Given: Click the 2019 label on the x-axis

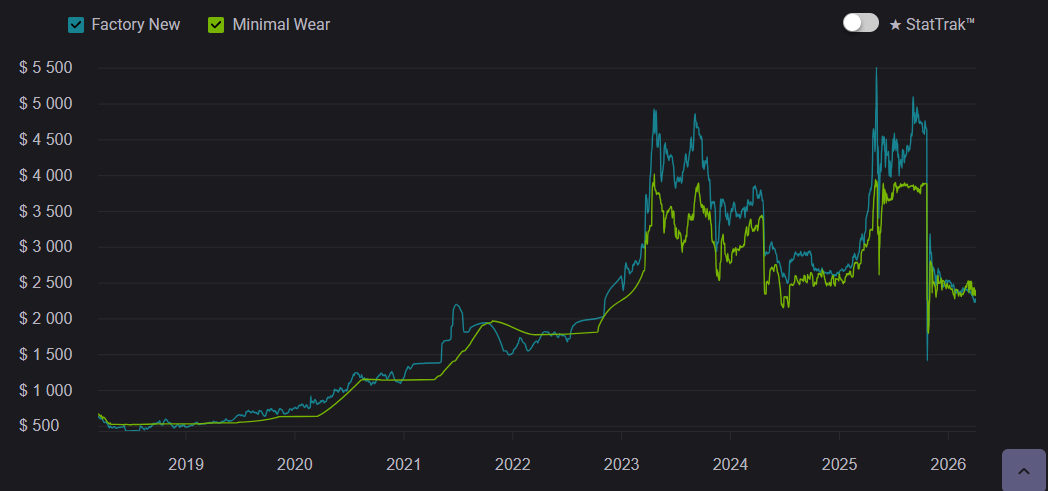Looking at the screenshot, I should pos(185,464).
